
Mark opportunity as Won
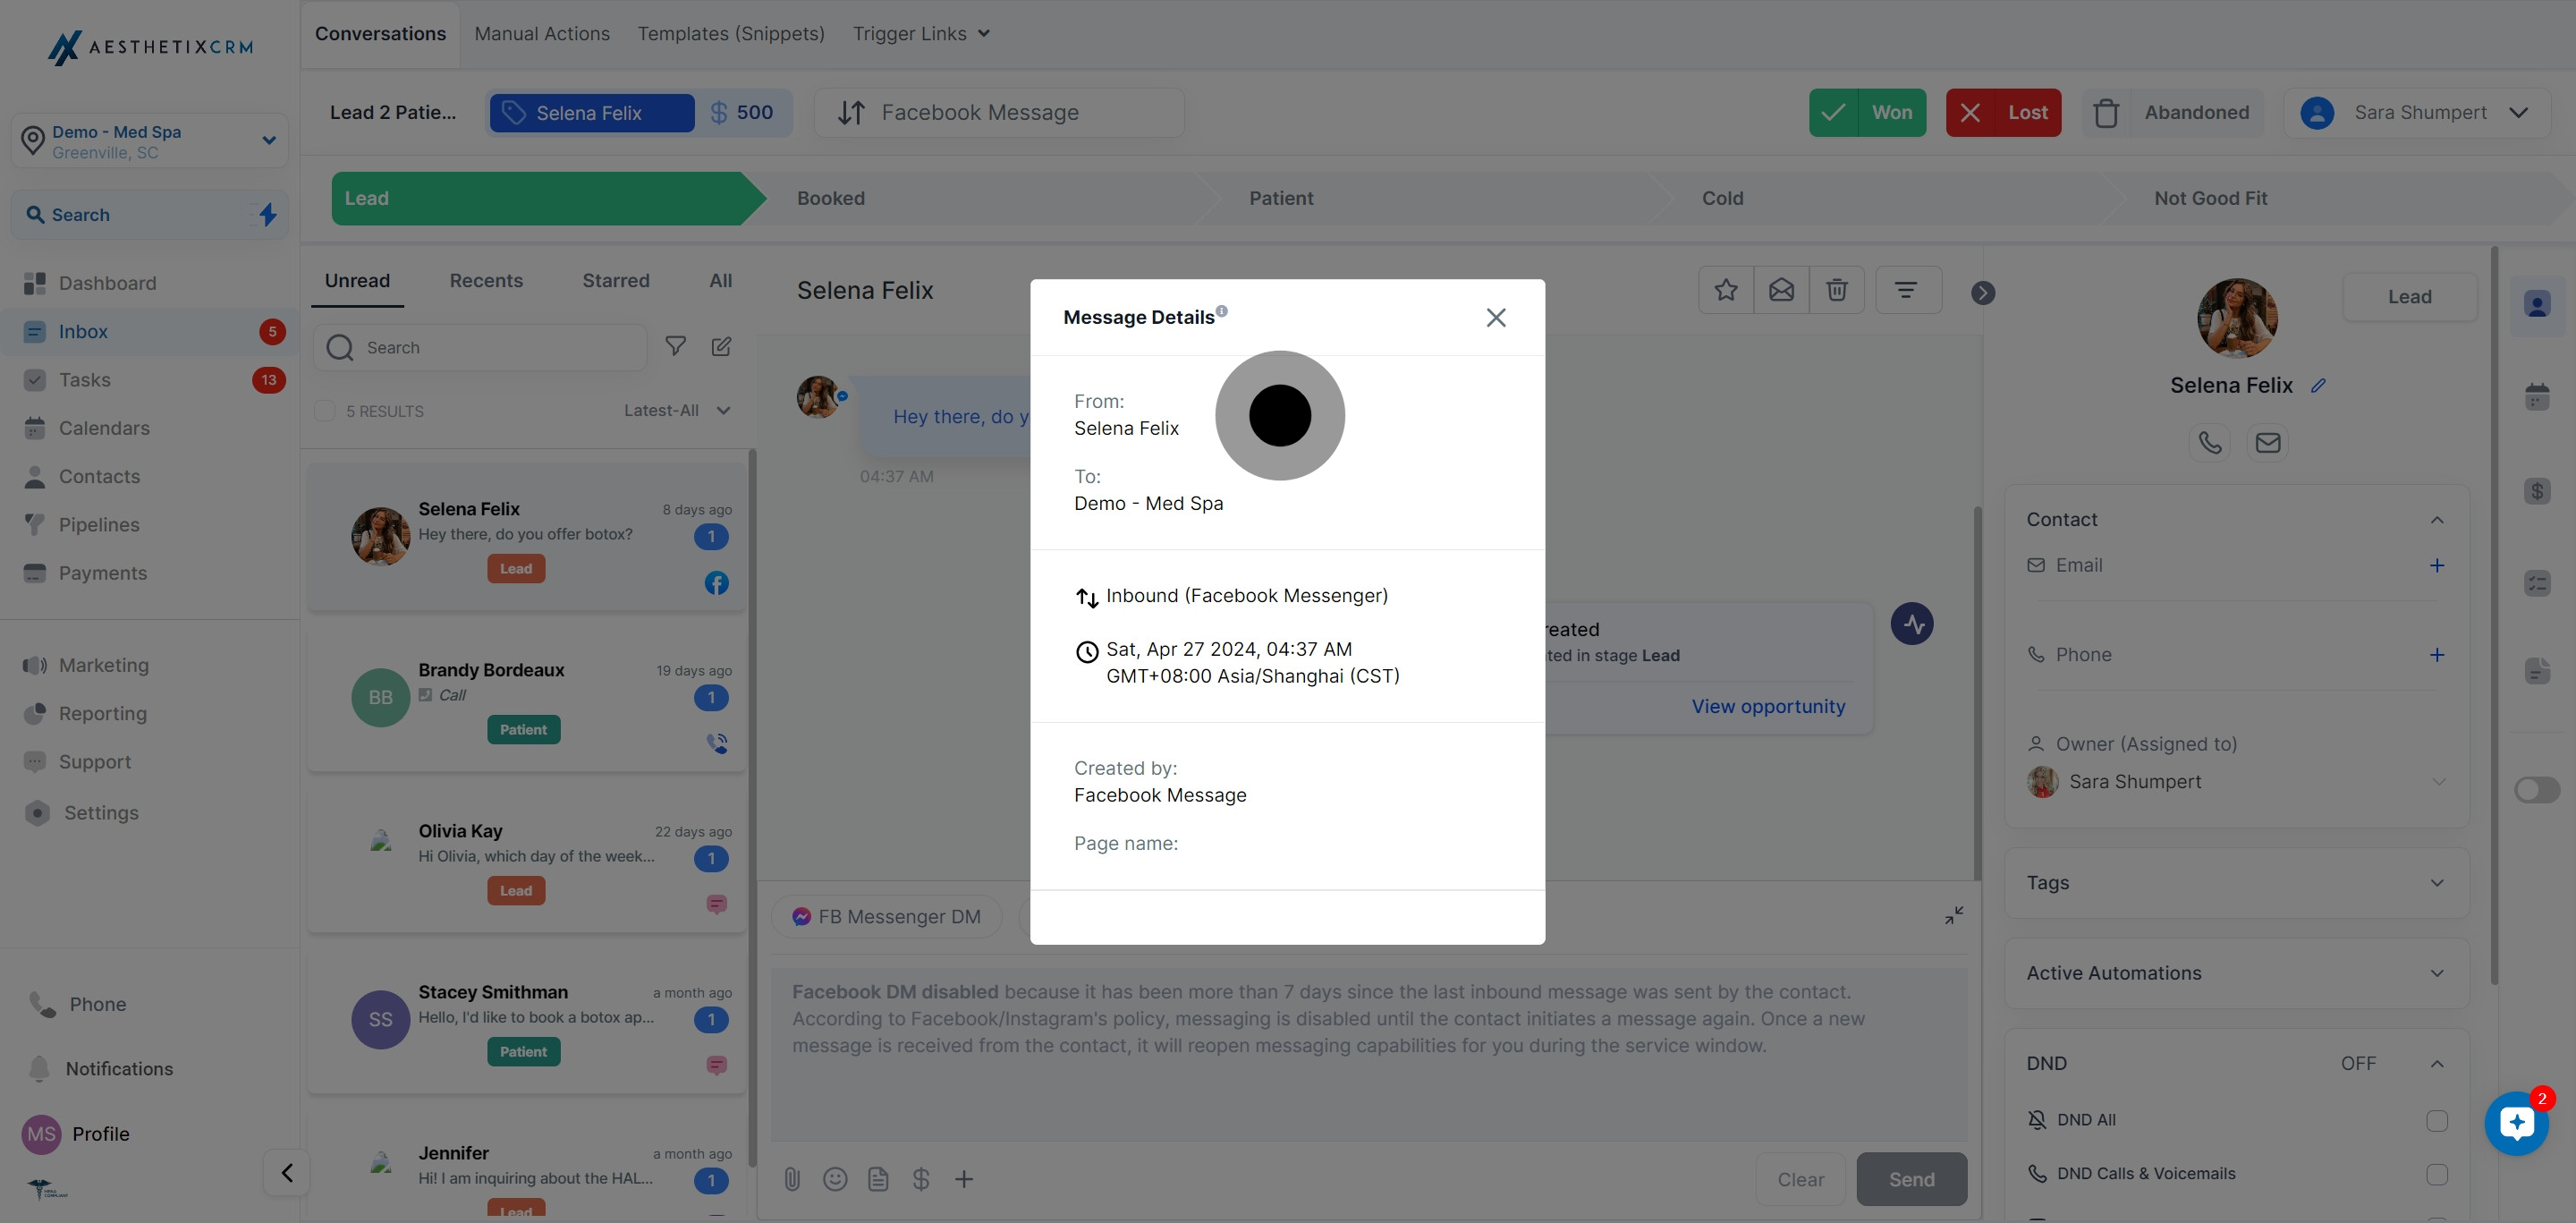click(x=1867, y=113)
